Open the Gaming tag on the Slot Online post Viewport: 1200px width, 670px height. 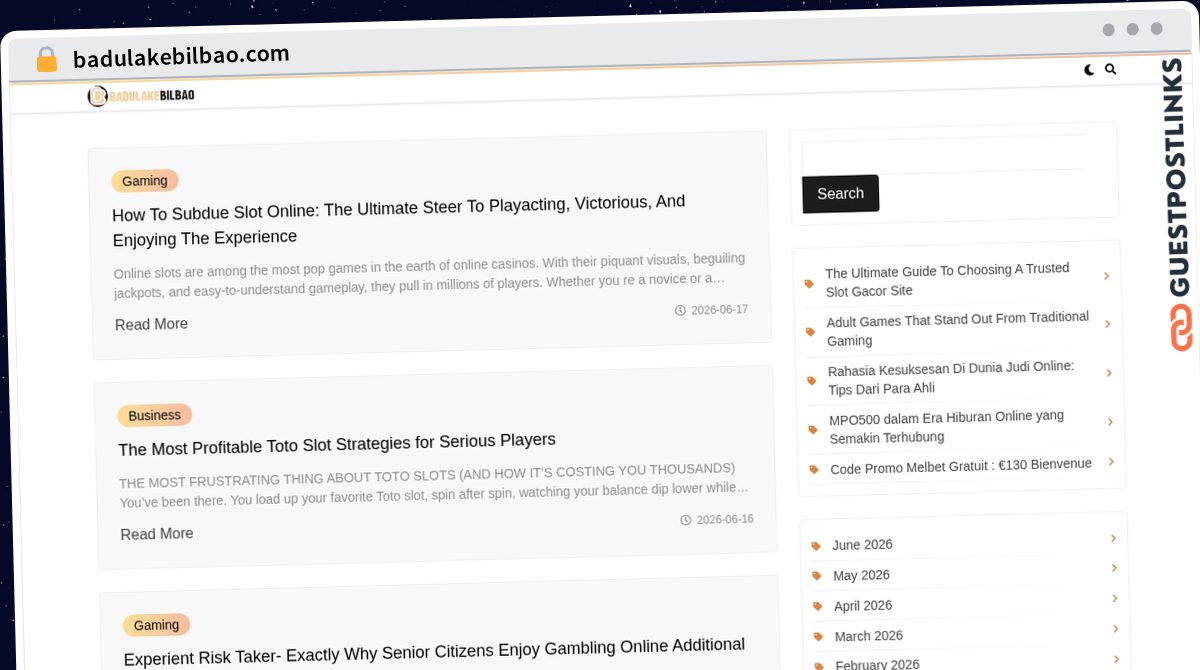(x=145, y=181)
